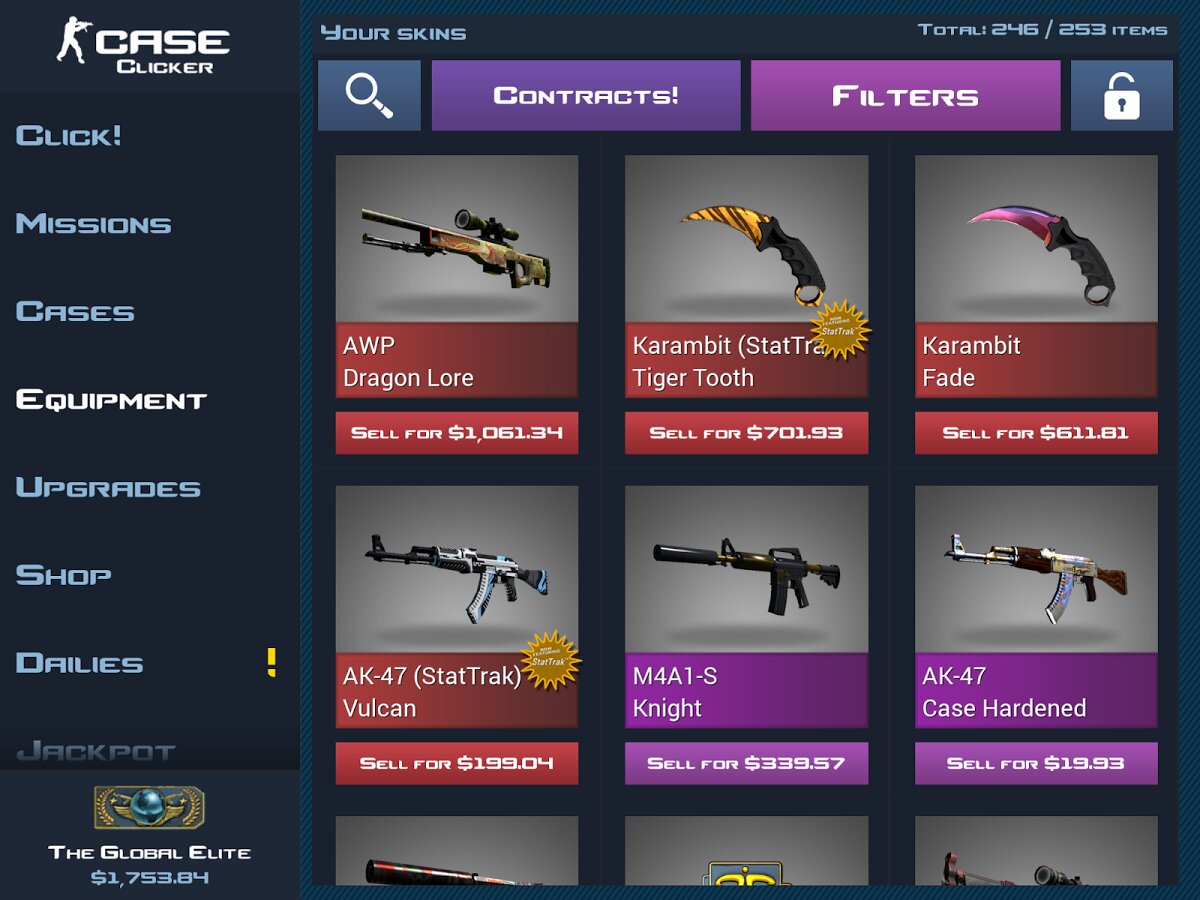Open the Missions section
This screenshot has height=900, width=1200.
click(x=93, y=223)
